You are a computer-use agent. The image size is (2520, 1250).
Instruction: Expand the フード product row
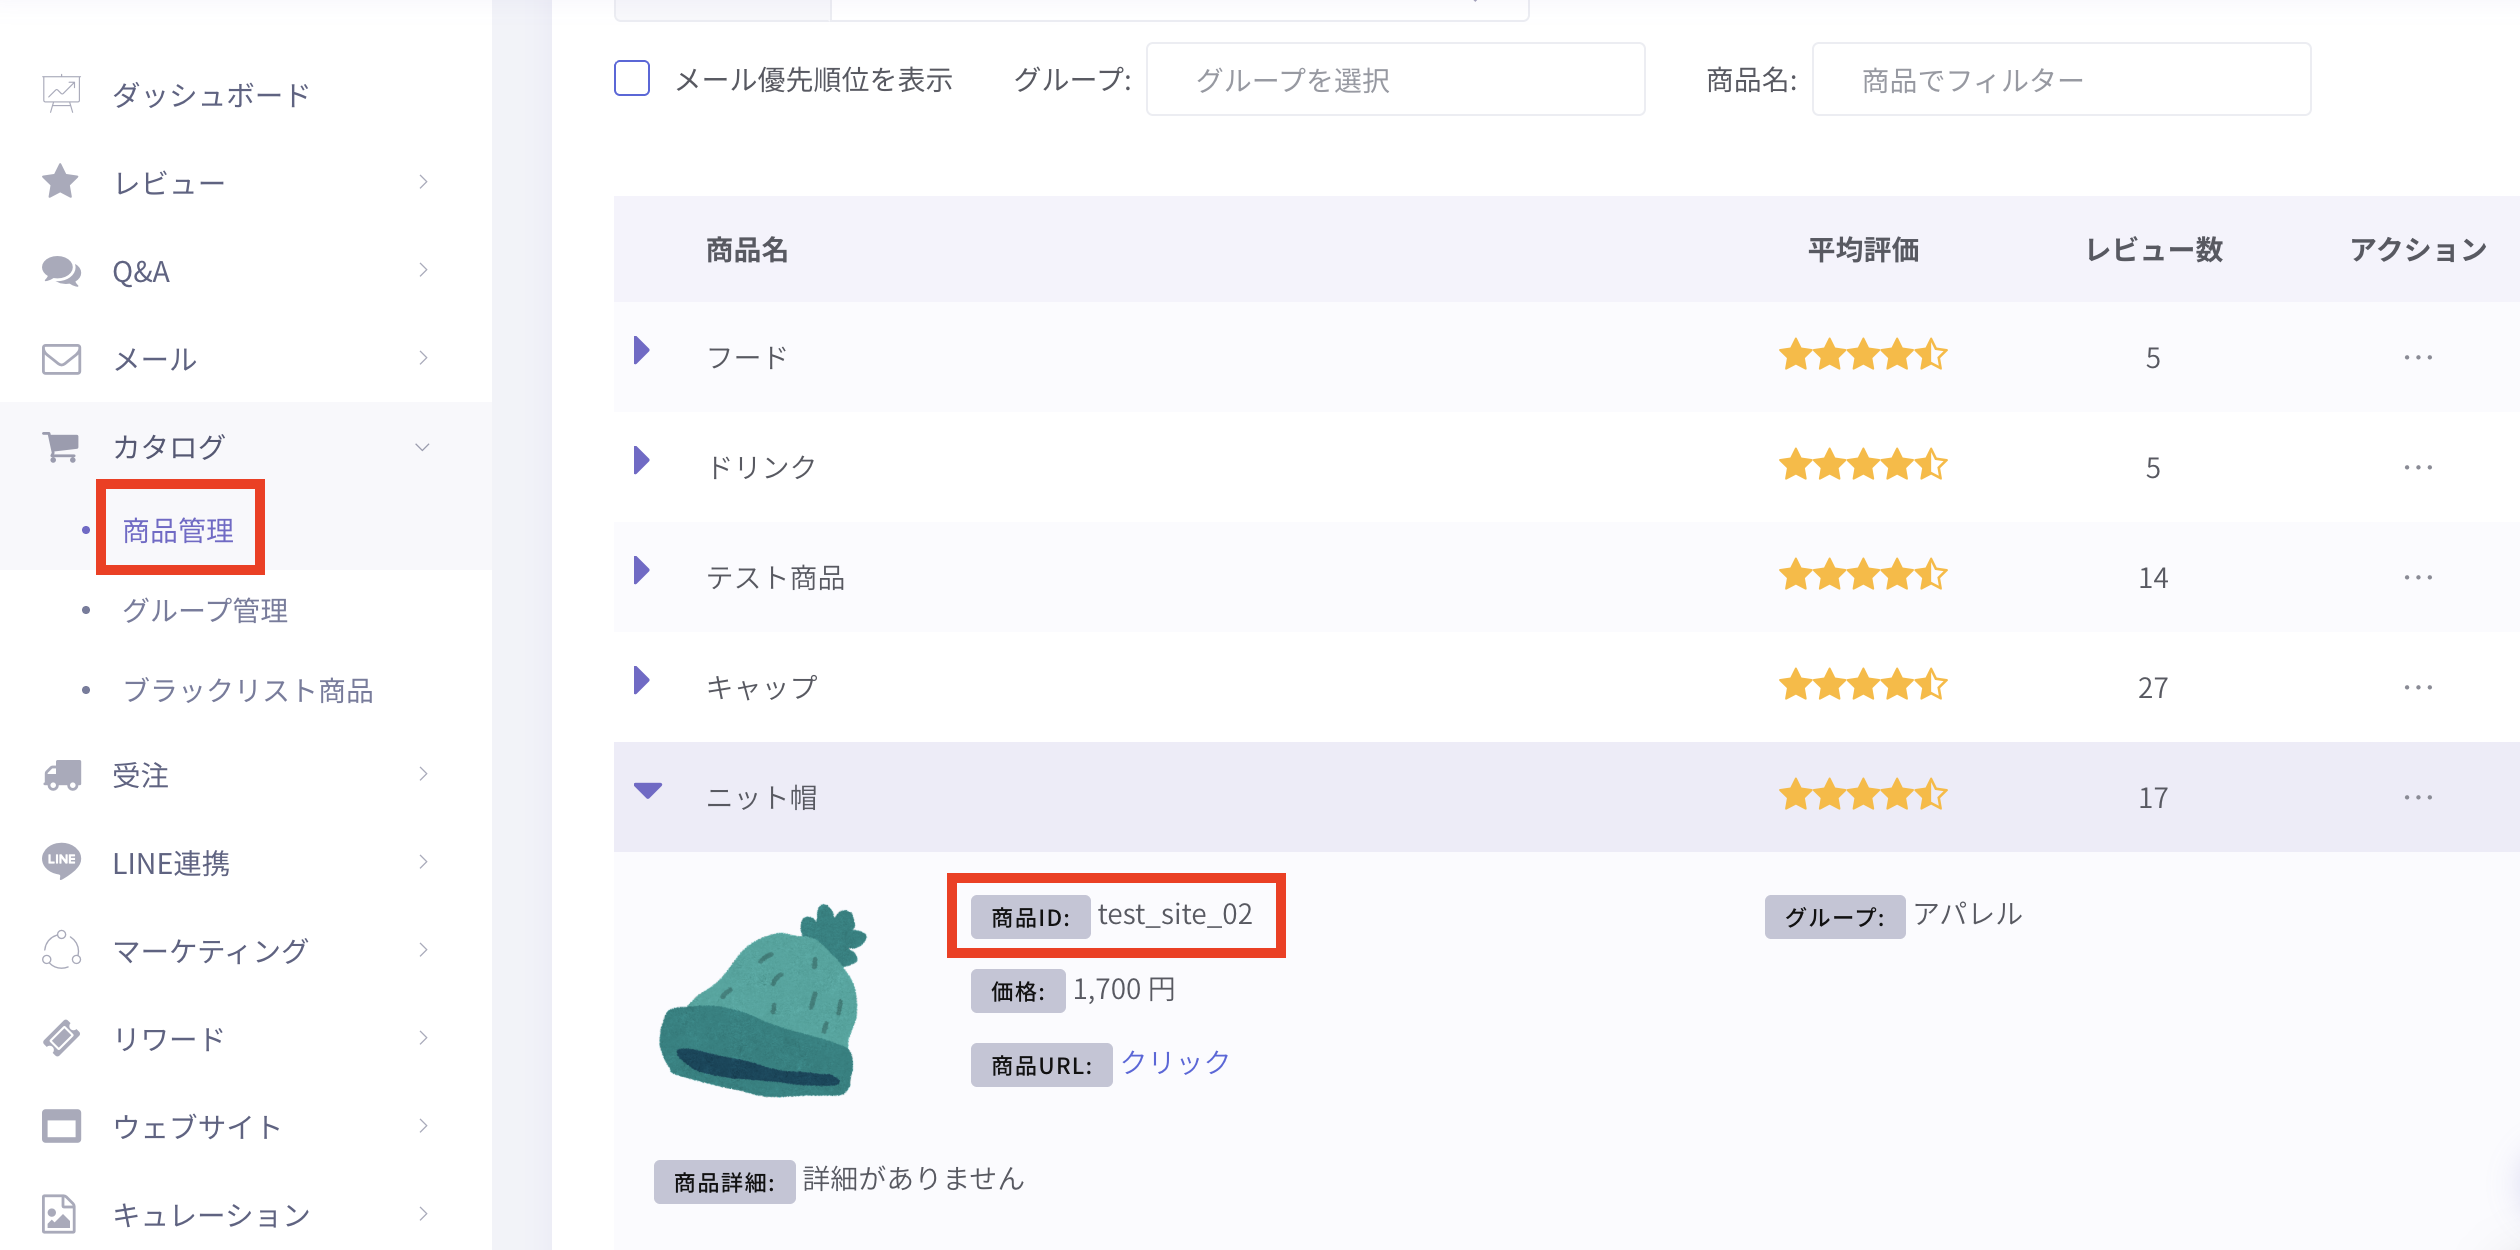point(642,351)
